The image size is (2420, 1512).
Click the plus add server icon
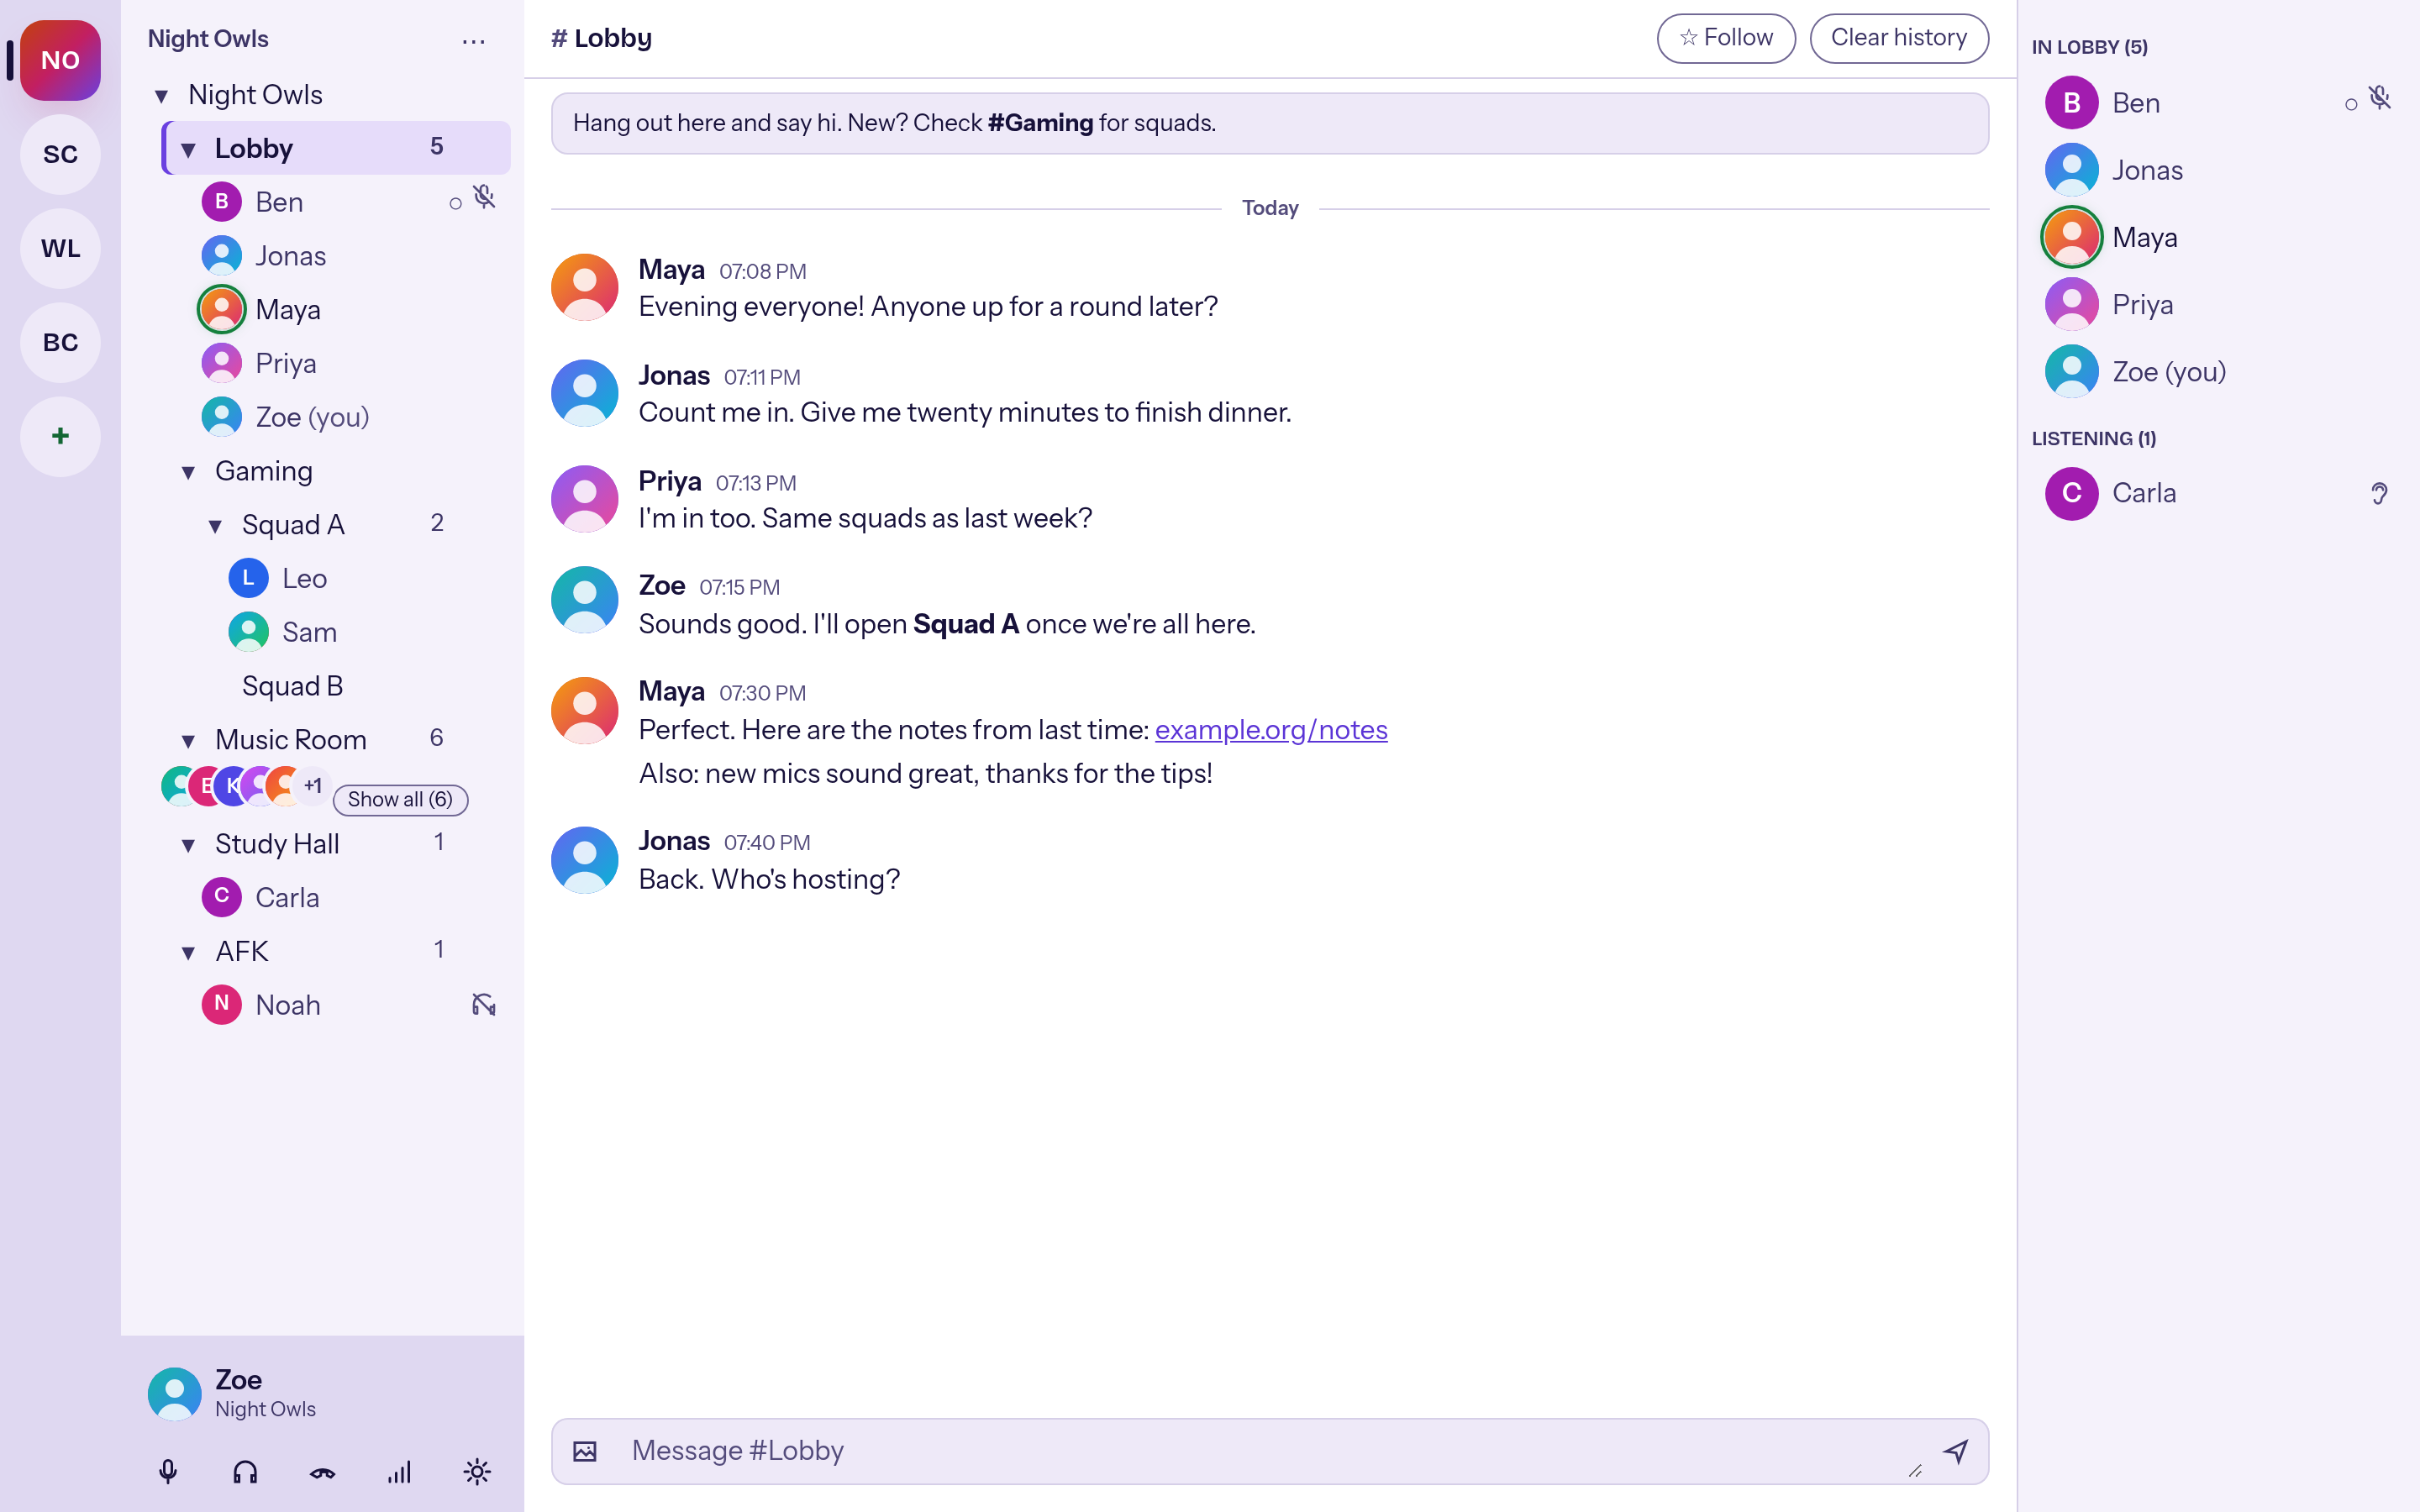pyautogui.click(x=60, y=436)
